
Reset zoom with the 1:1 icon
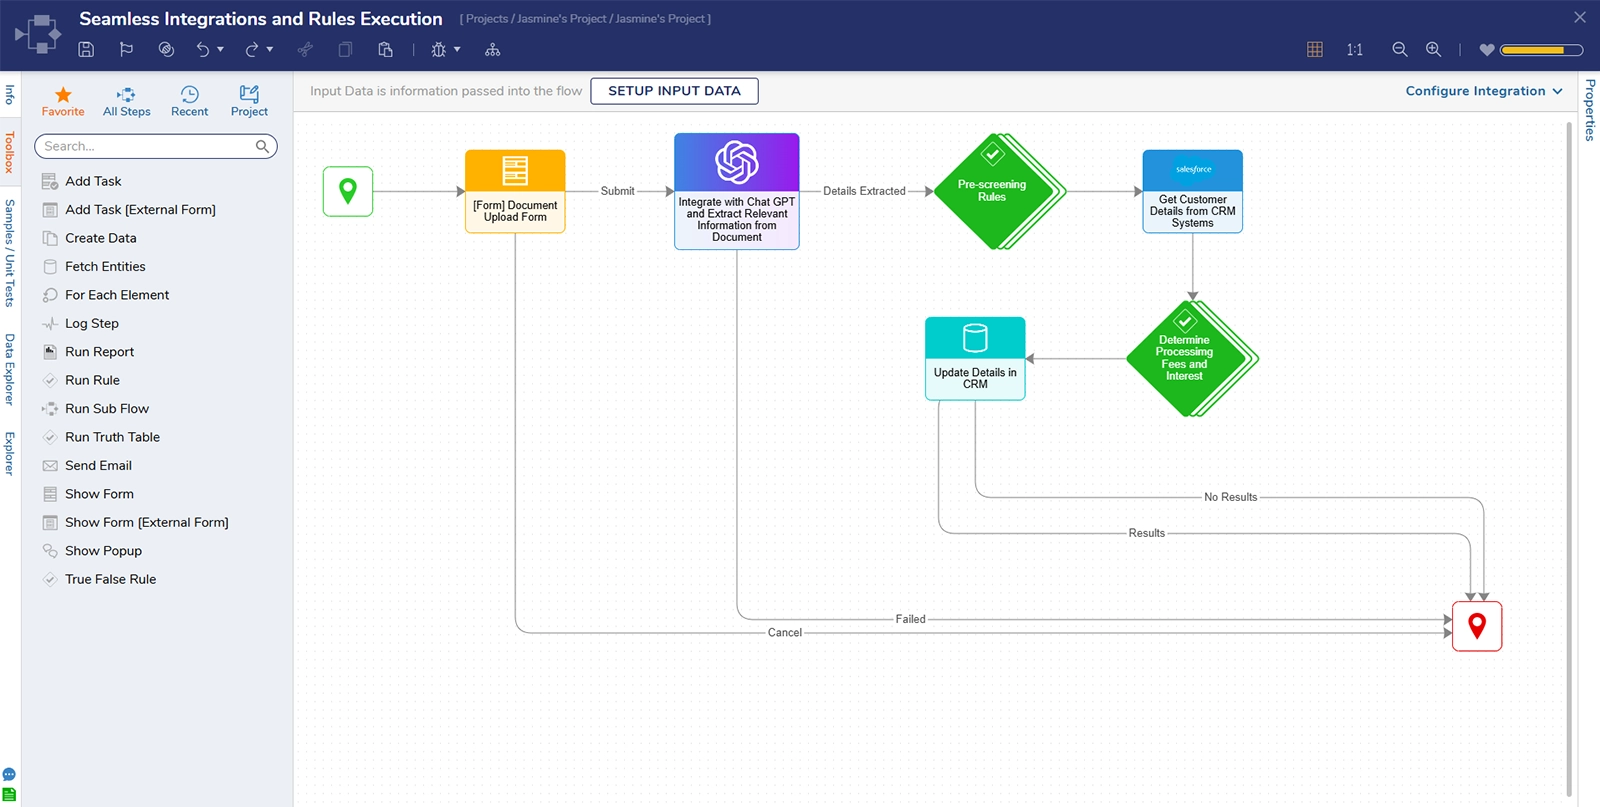tap(1354, 50)
